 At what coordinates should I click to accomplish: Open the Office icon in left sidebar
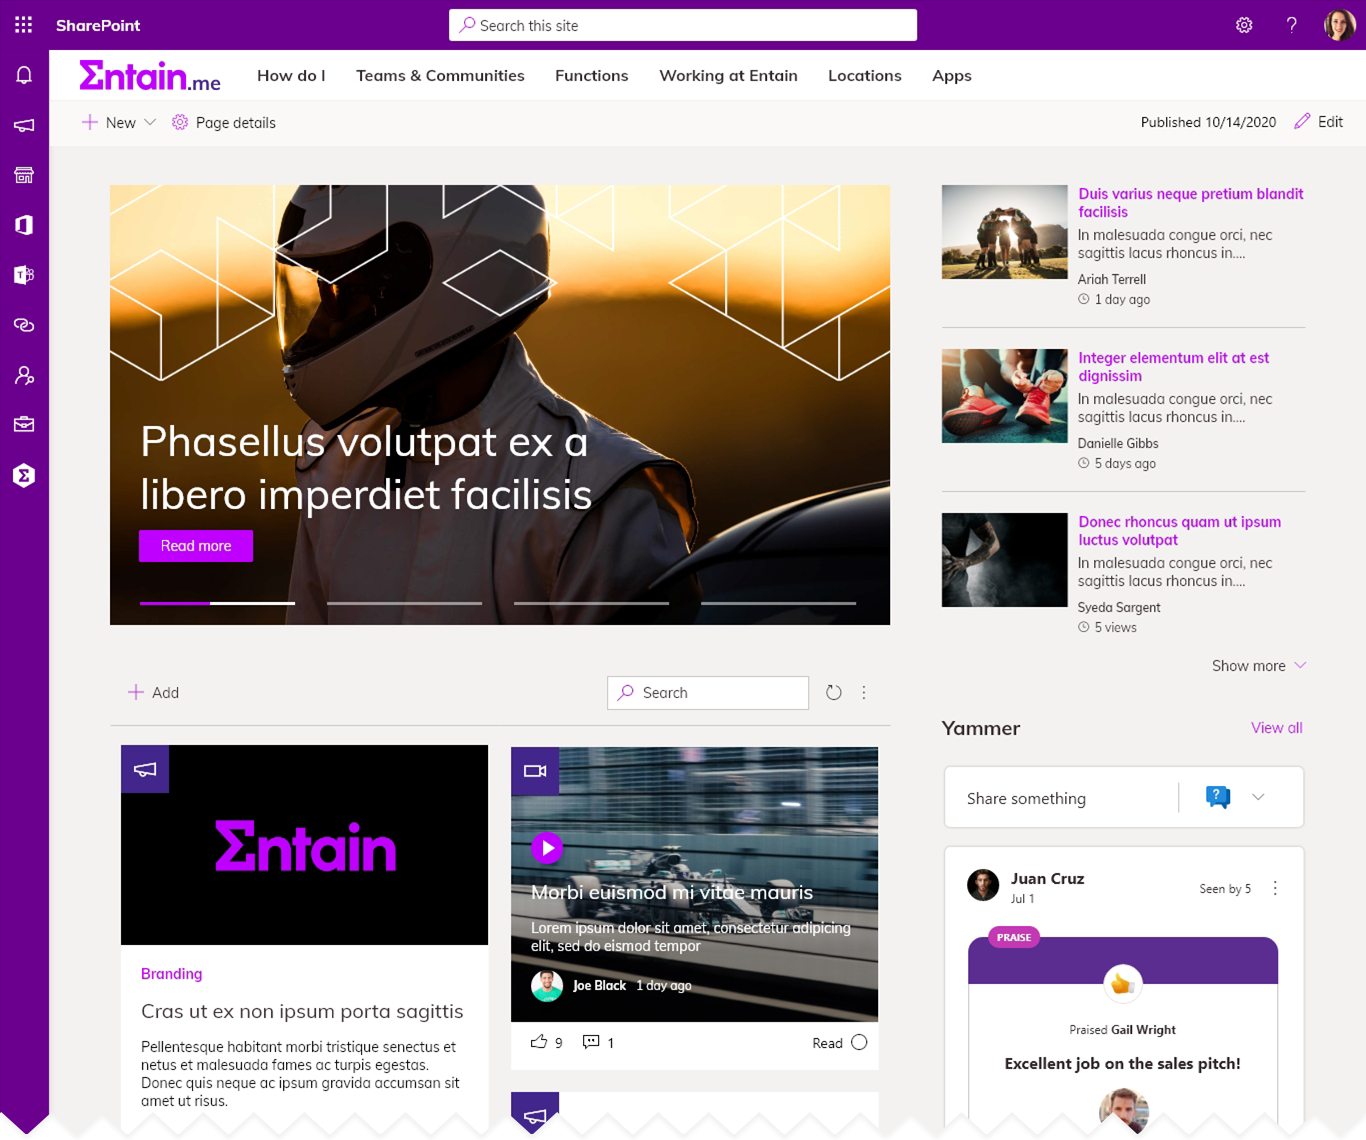pyautogui.click(x=24, y=225)
